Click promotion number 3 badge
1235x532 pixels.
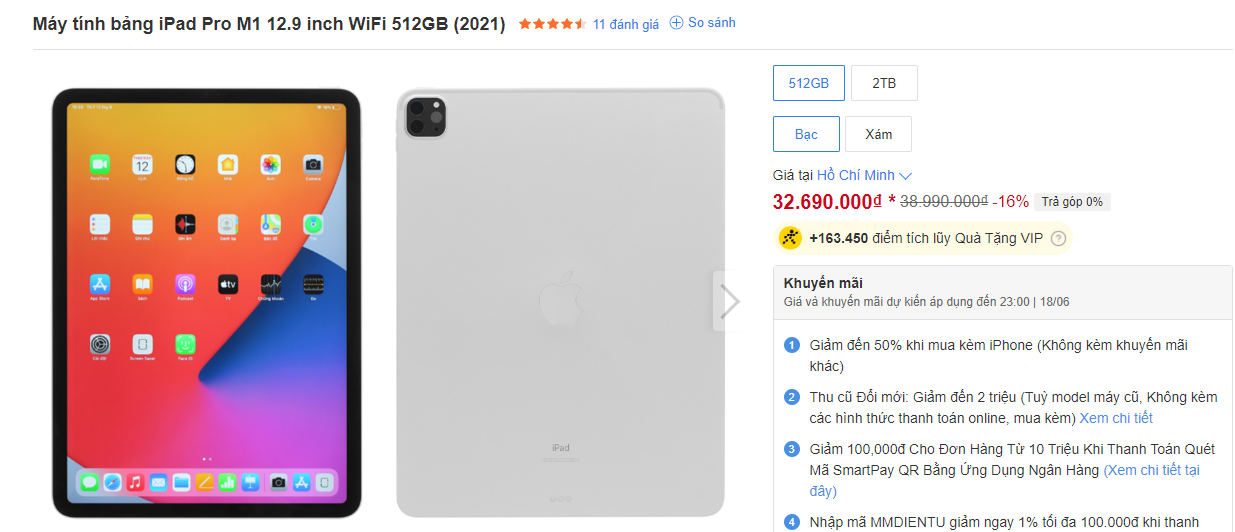[792, 449]
